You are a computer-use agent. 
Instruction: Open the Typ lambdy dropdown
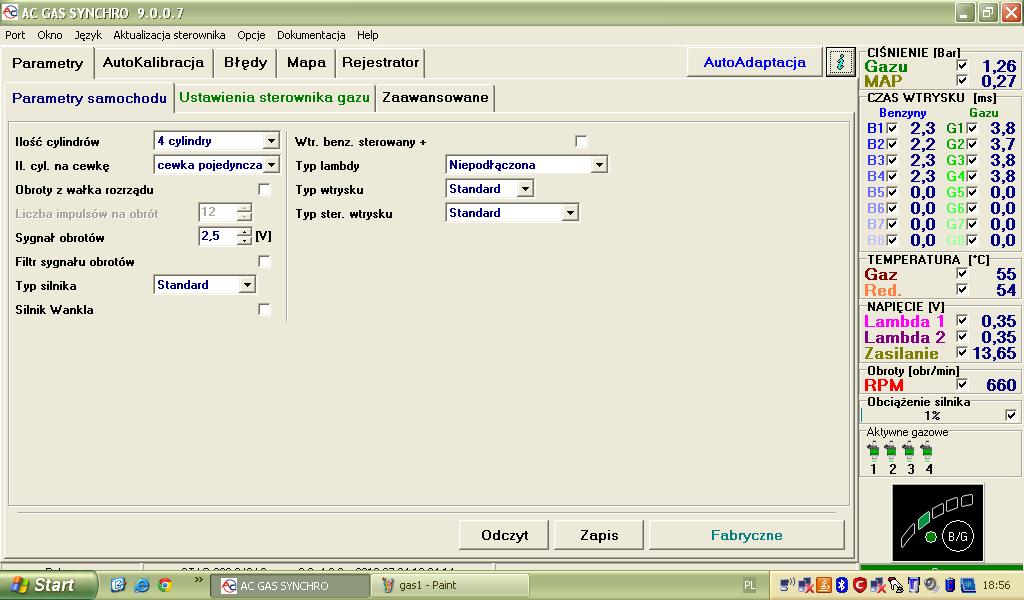coord(599,166)
